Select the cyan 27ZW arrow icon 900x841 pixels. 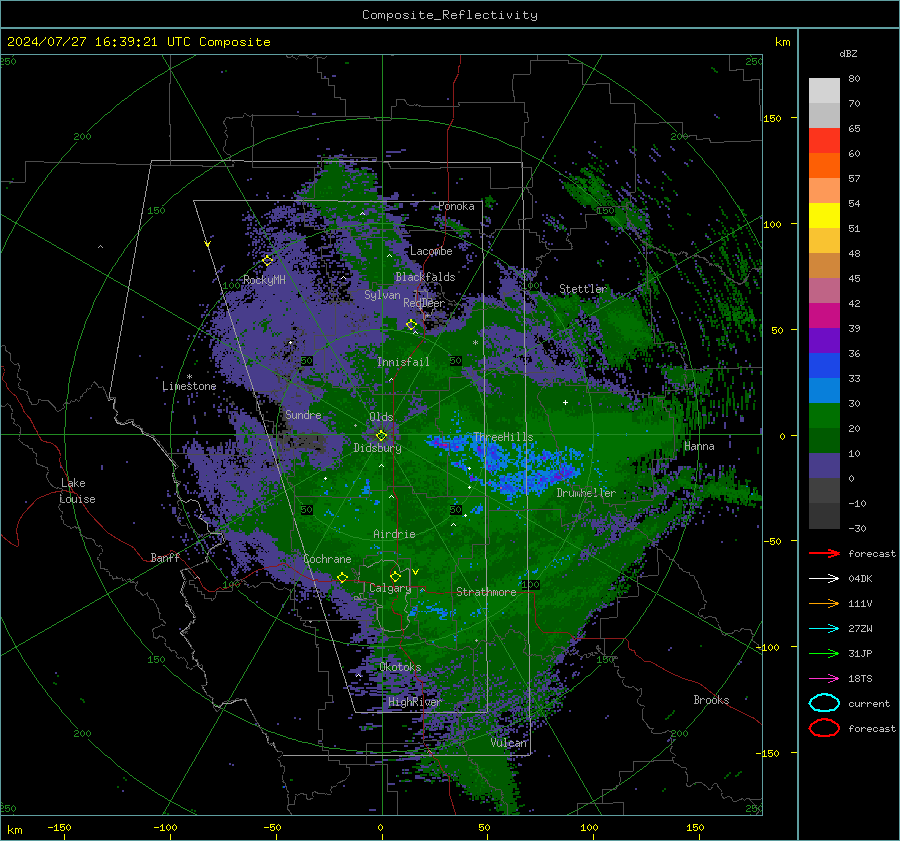[824, 629]
